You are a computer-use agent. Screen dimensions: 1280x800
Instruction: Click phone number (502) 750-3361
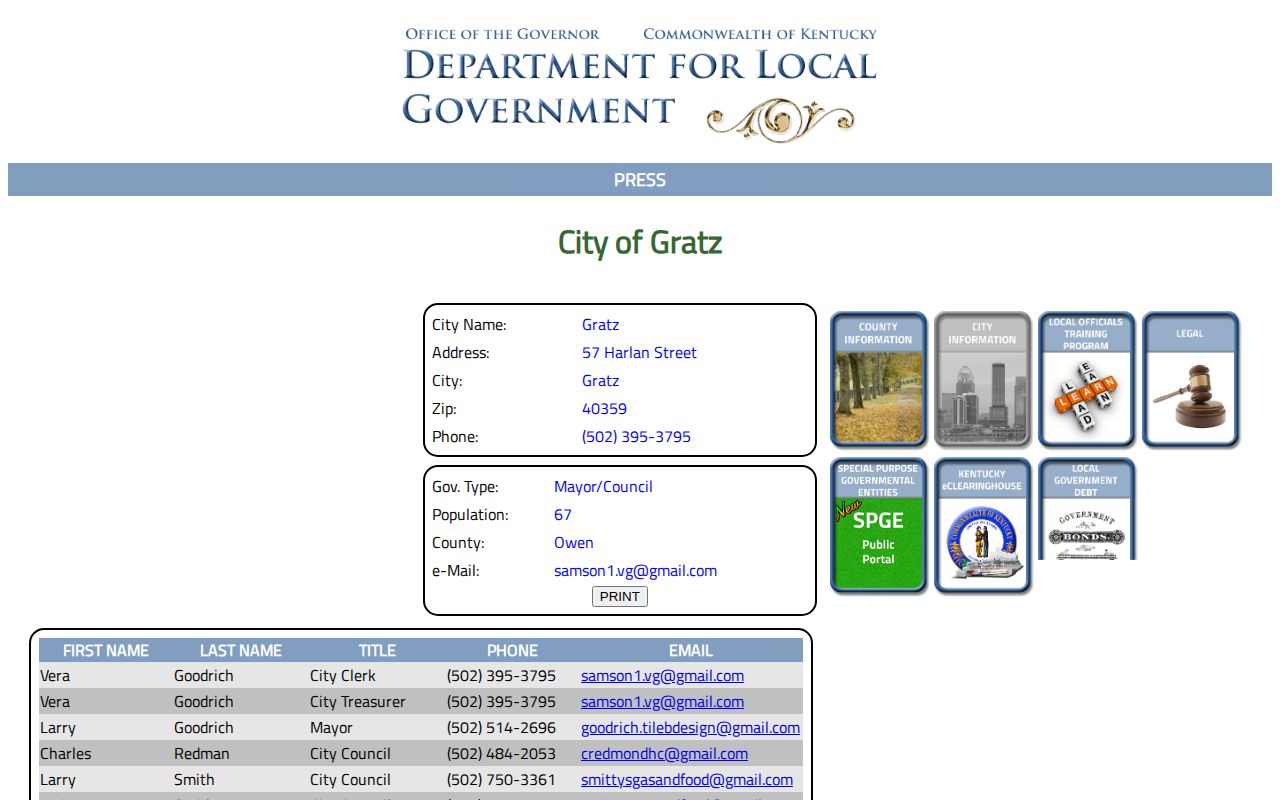click(501, 780)
